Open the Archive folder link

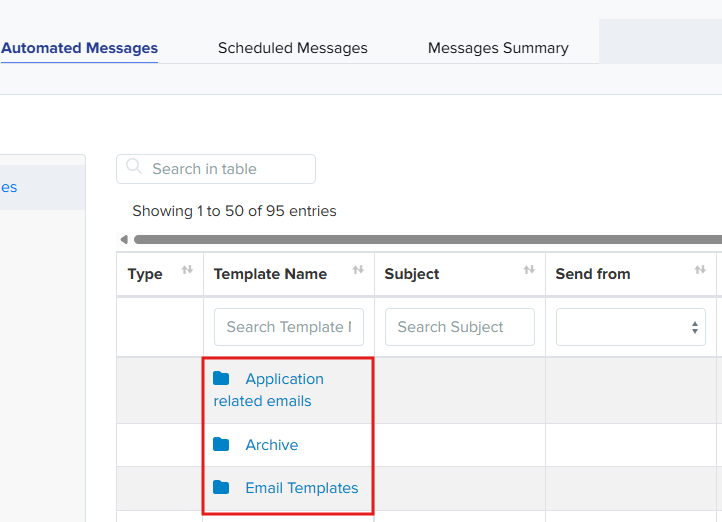click(x=272, y=445)
